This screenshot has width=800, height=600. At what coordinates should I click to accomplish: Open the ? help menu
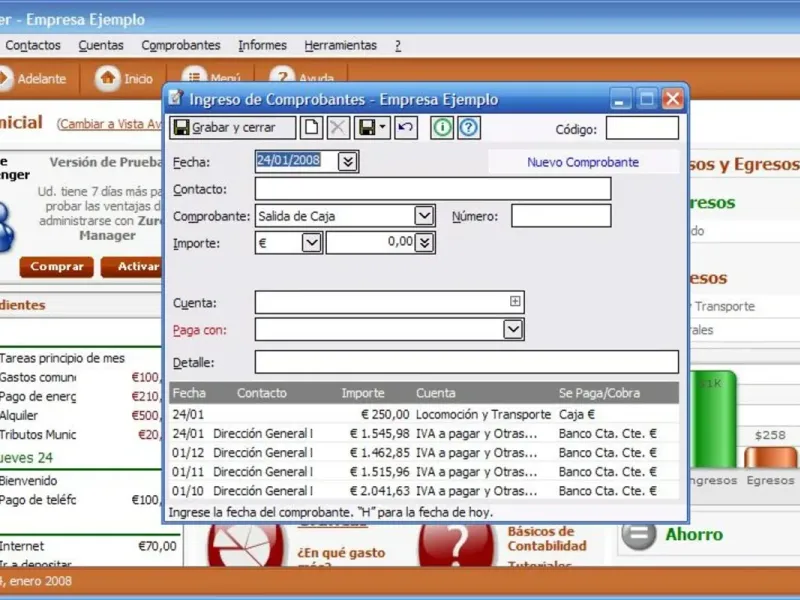[398, 45]
